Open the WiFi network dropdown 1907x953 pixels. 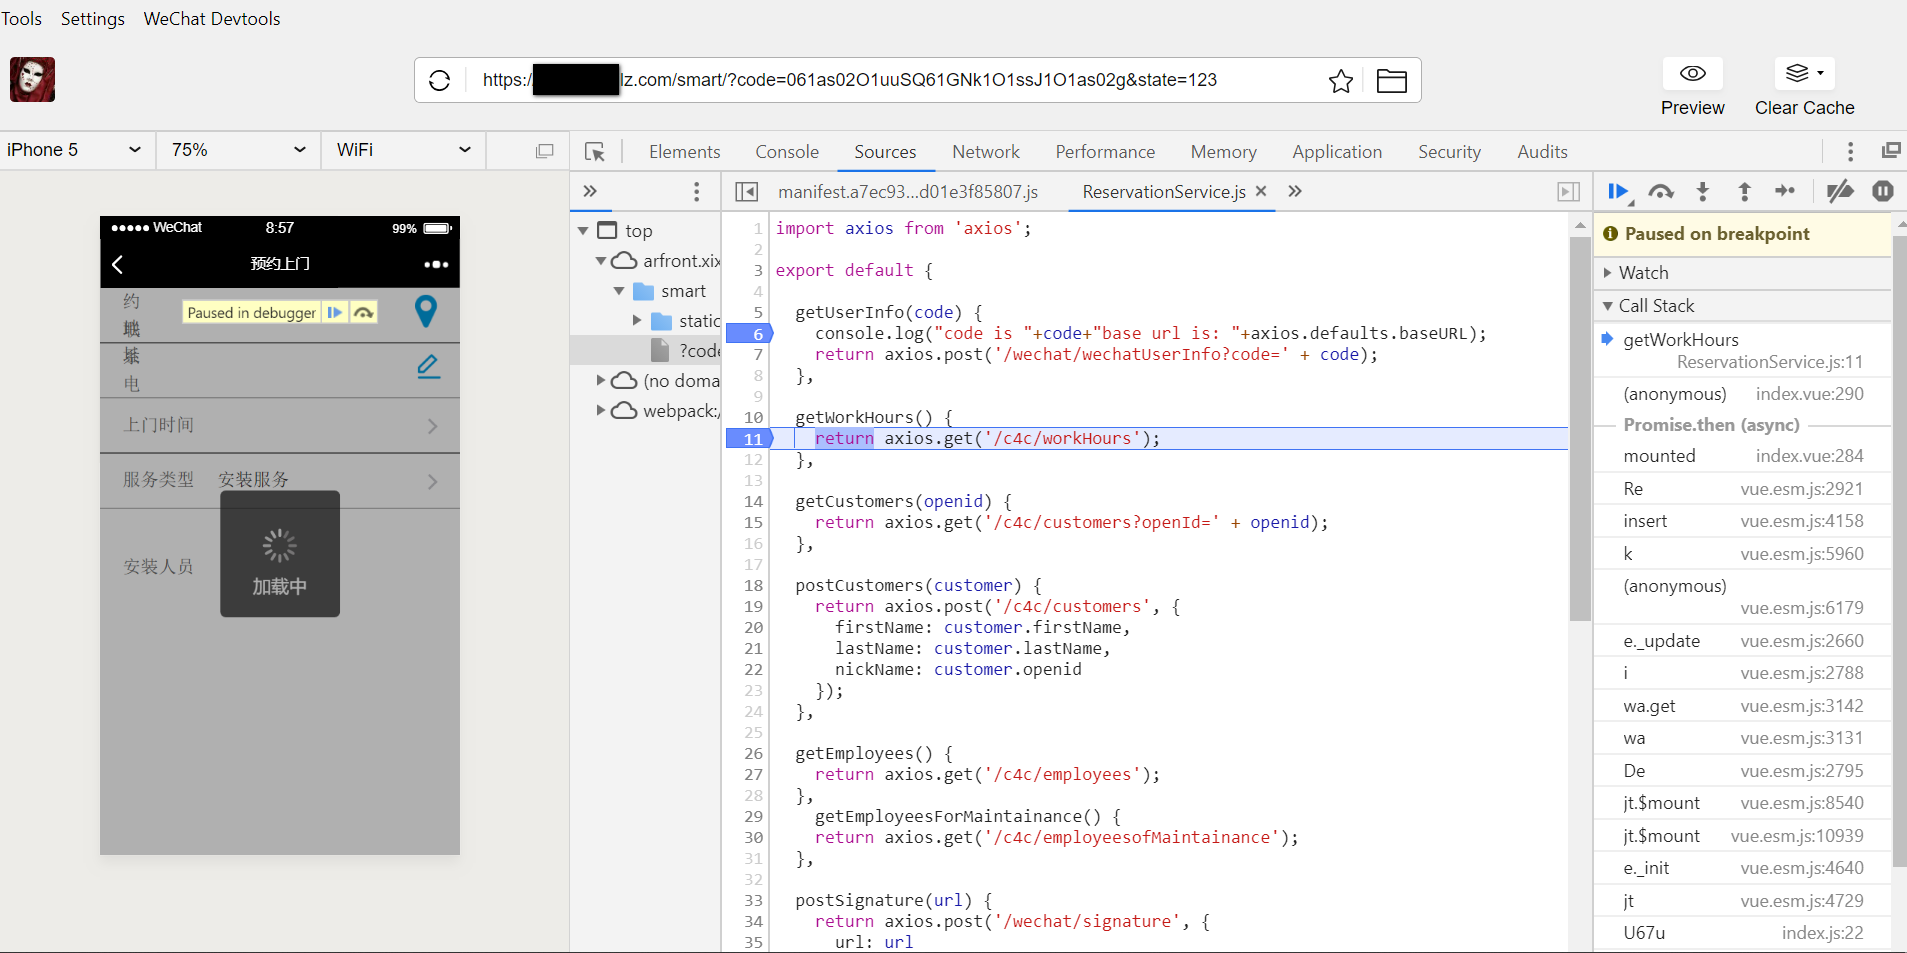[x=403, y=150]
